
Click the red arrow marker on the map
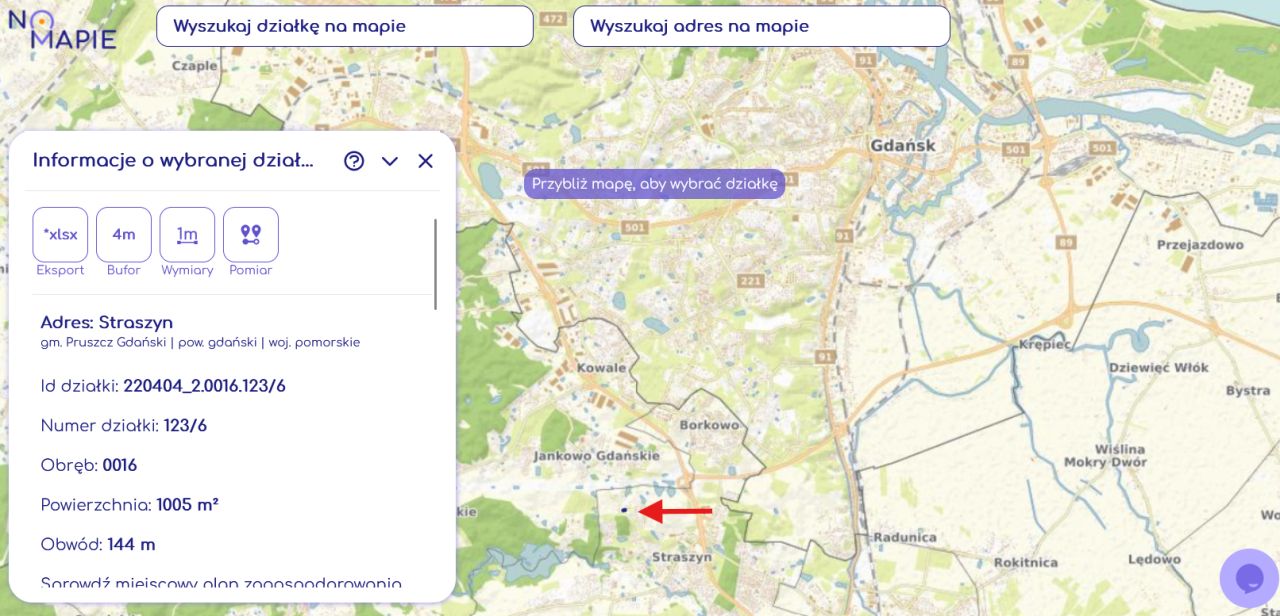pyautogui.click(x=678, y=511)
